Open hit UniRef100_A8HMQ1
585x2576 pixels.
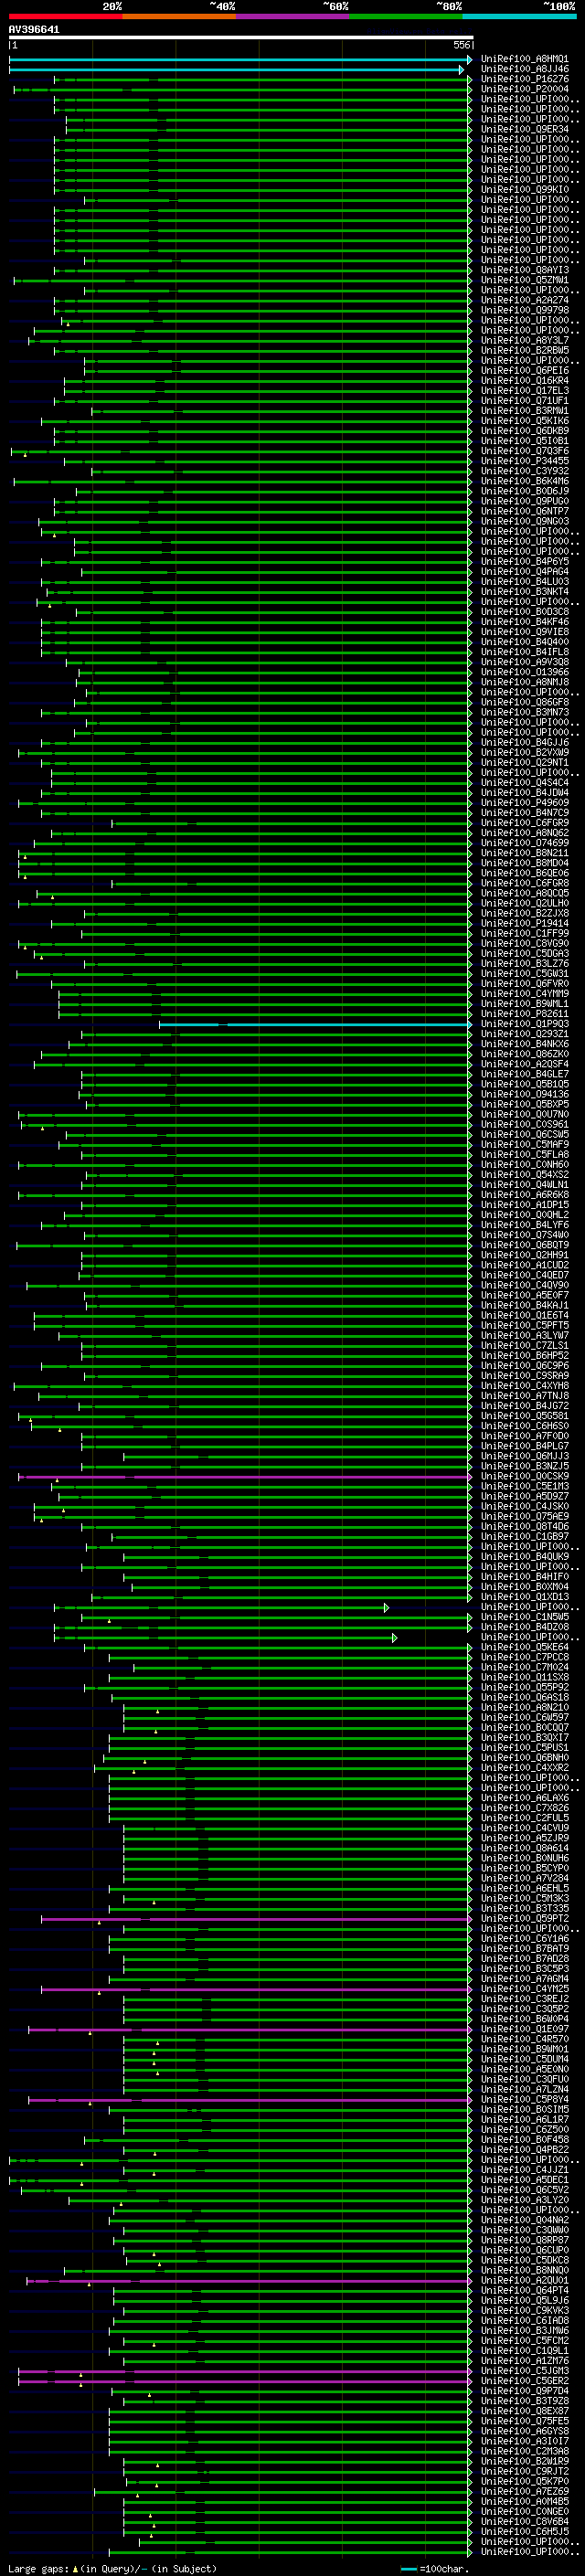pos(525,59)
